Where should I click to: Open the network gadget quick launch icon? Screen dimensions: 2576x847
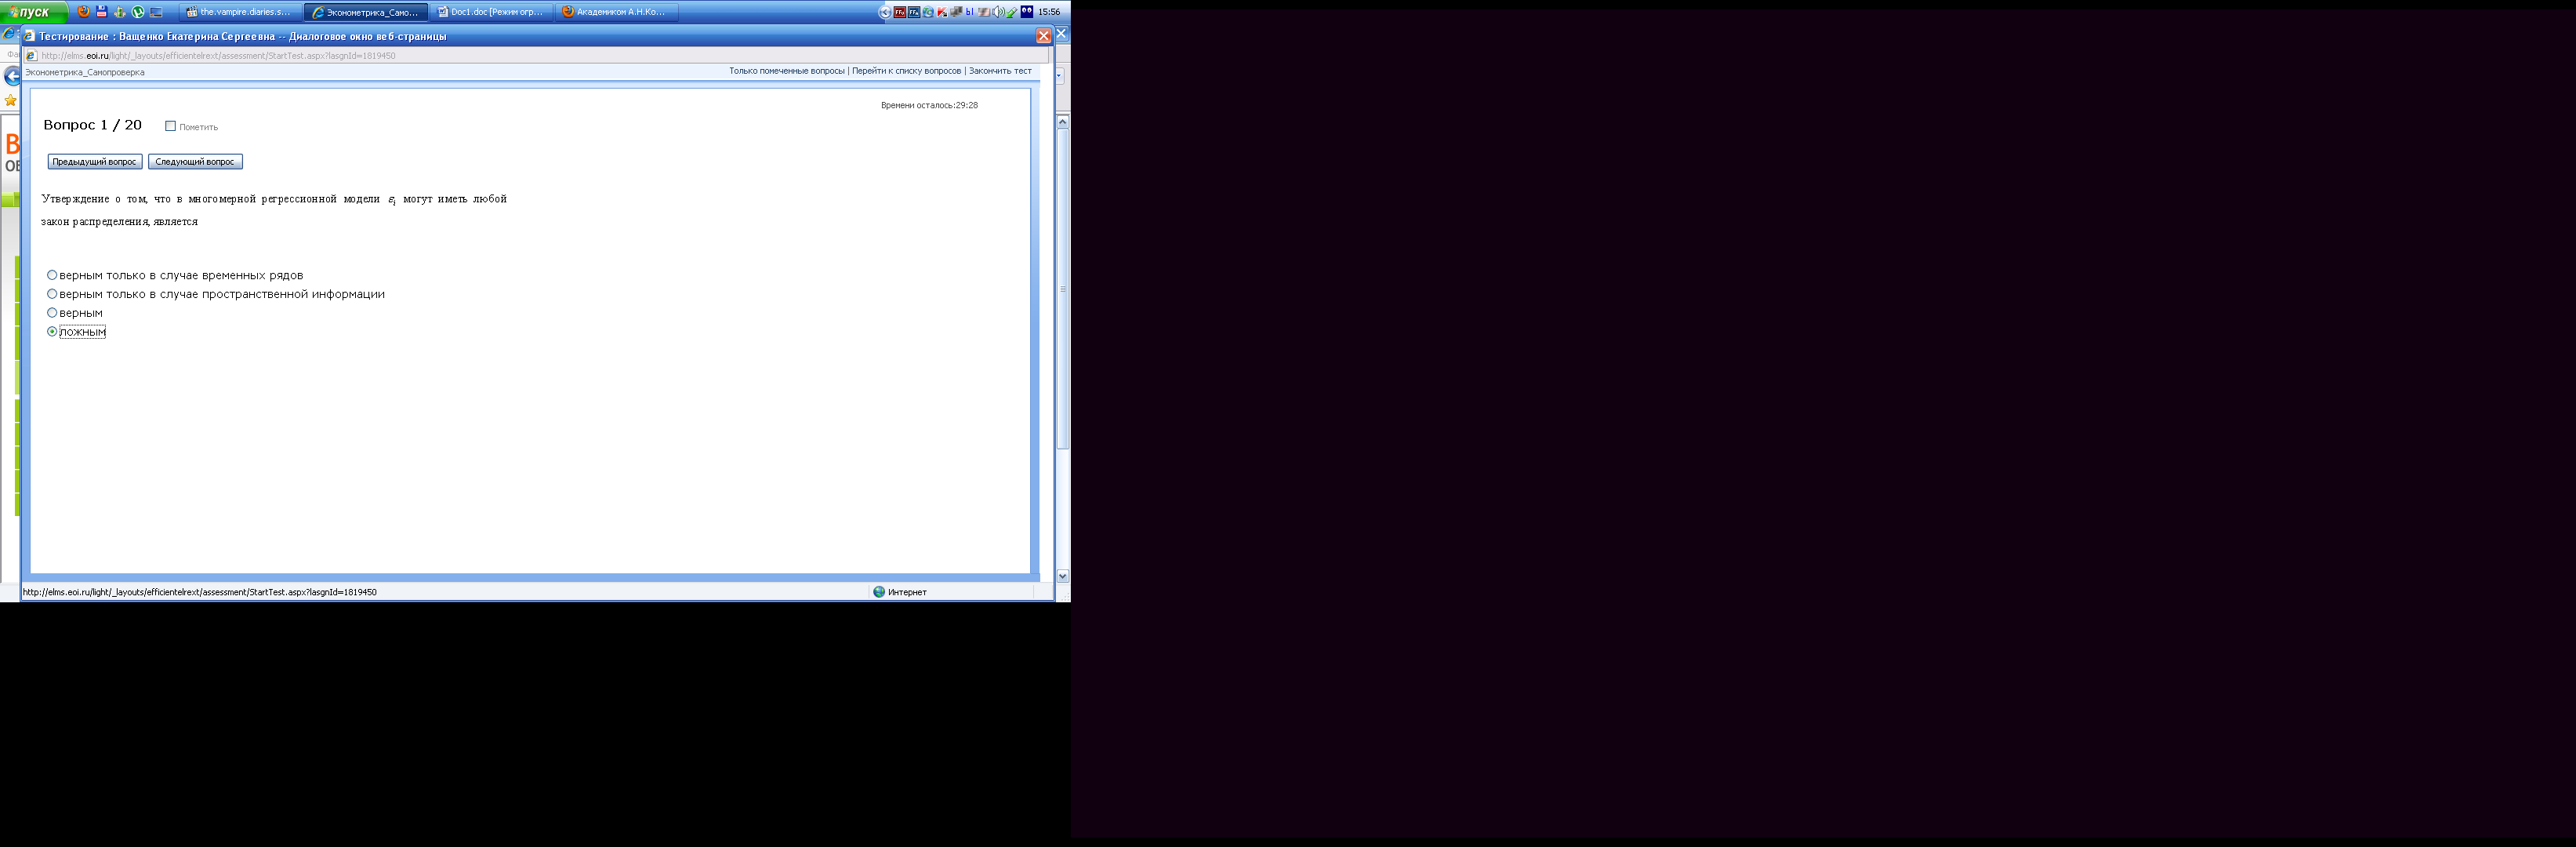[x=119, y=12]
